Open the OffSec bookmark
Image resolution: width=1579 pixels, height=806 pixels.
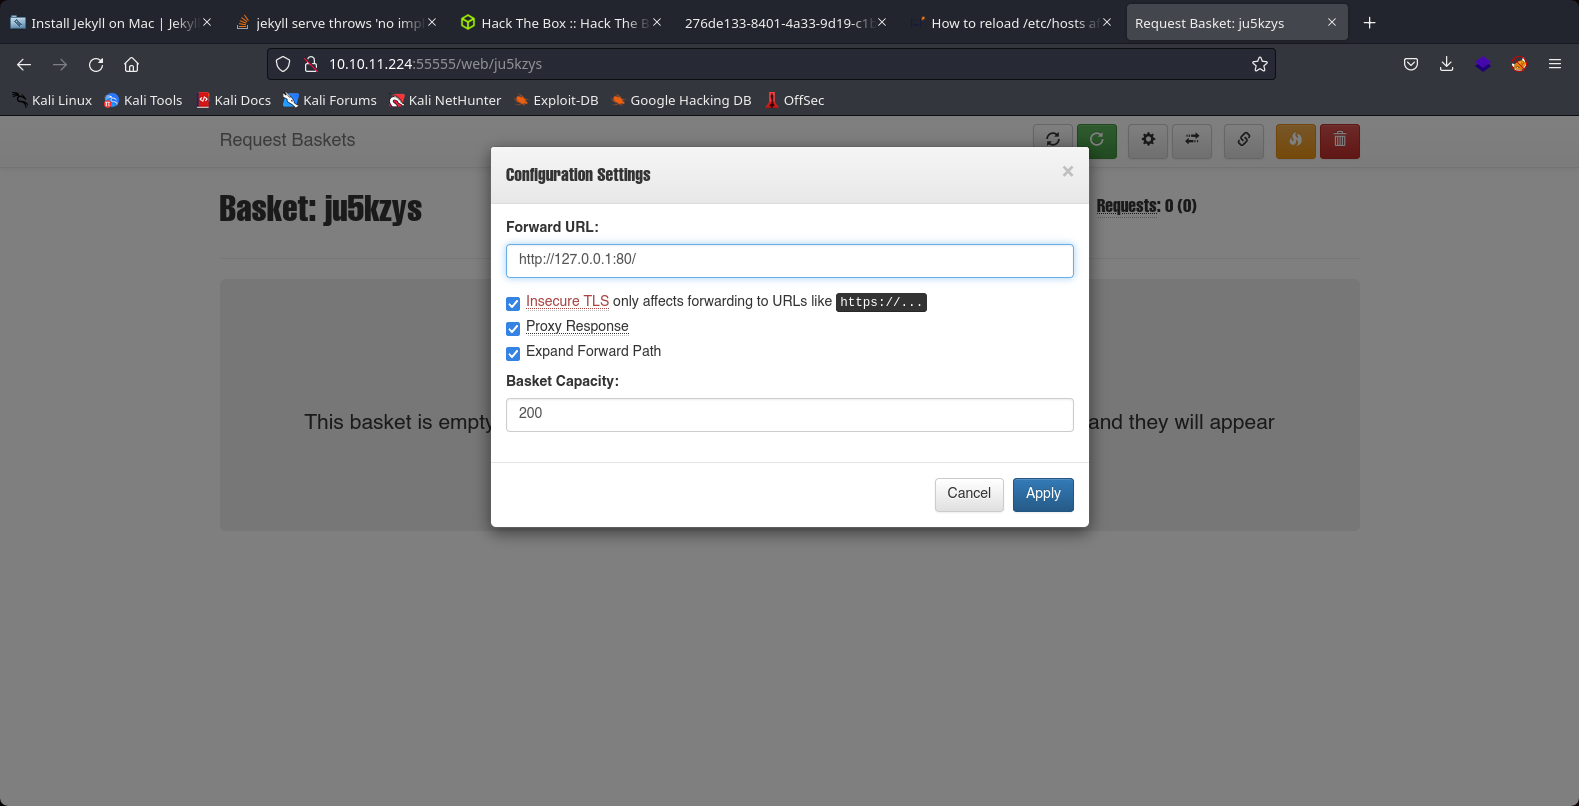794,100
